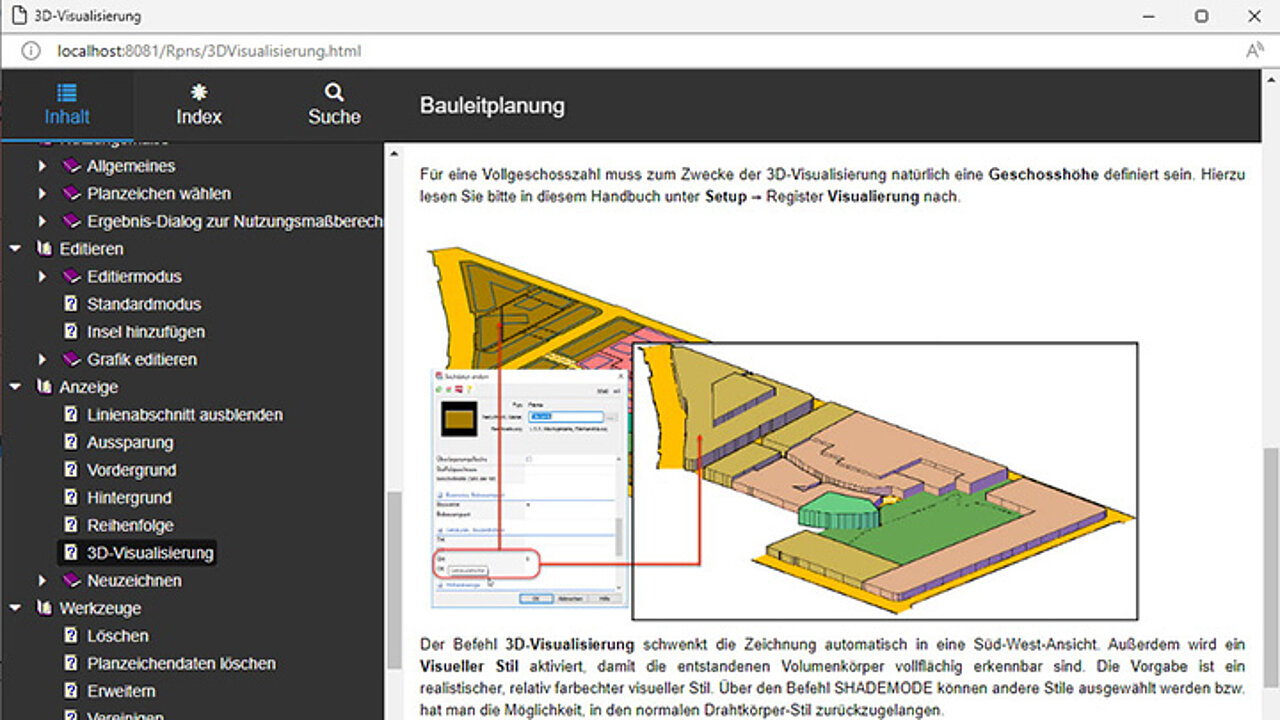Expand the Neuzeichnen topic

[42, 580]
